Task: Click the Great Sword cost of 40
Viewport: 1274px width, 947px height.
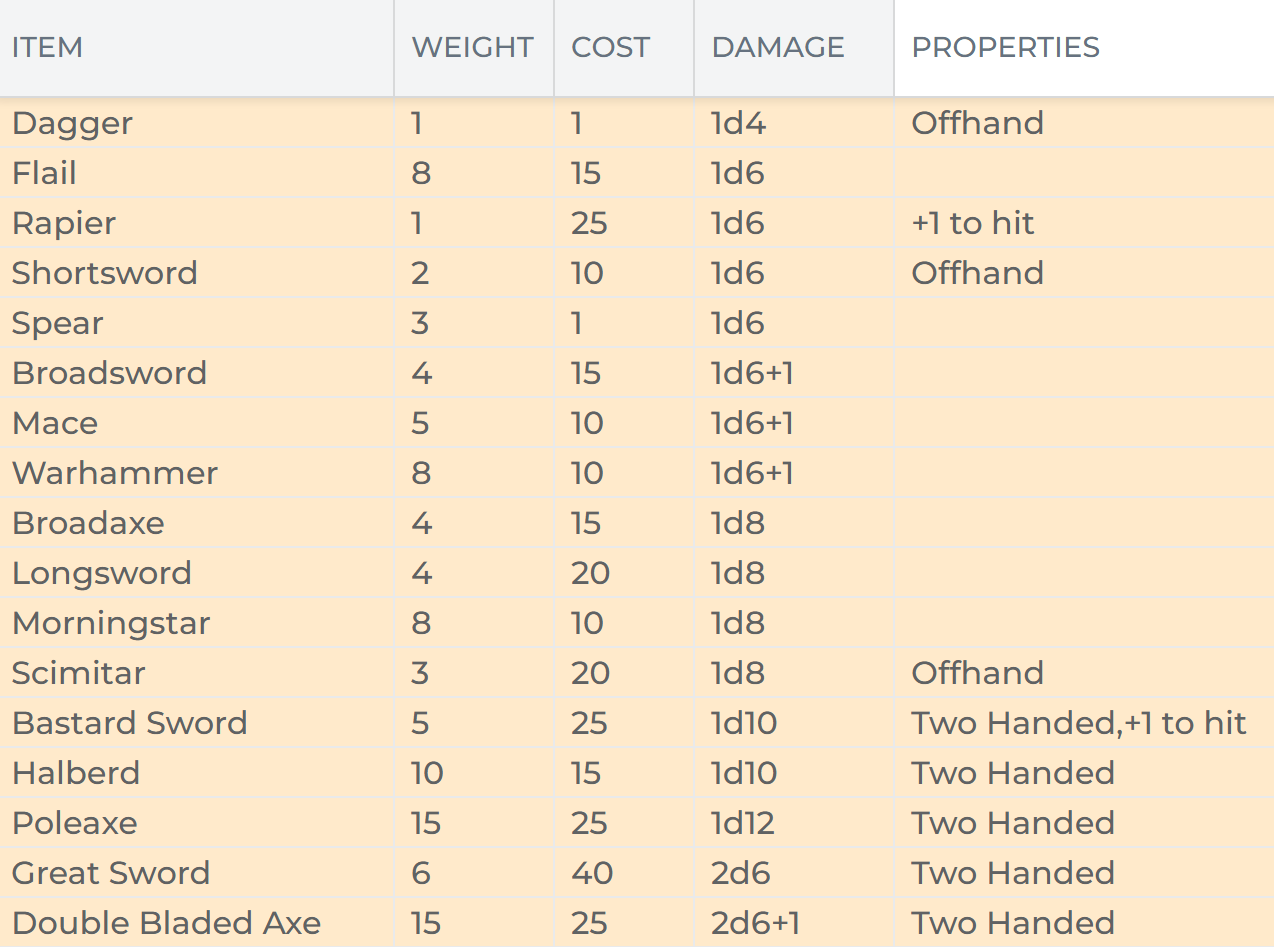Action: pos(592,873)
